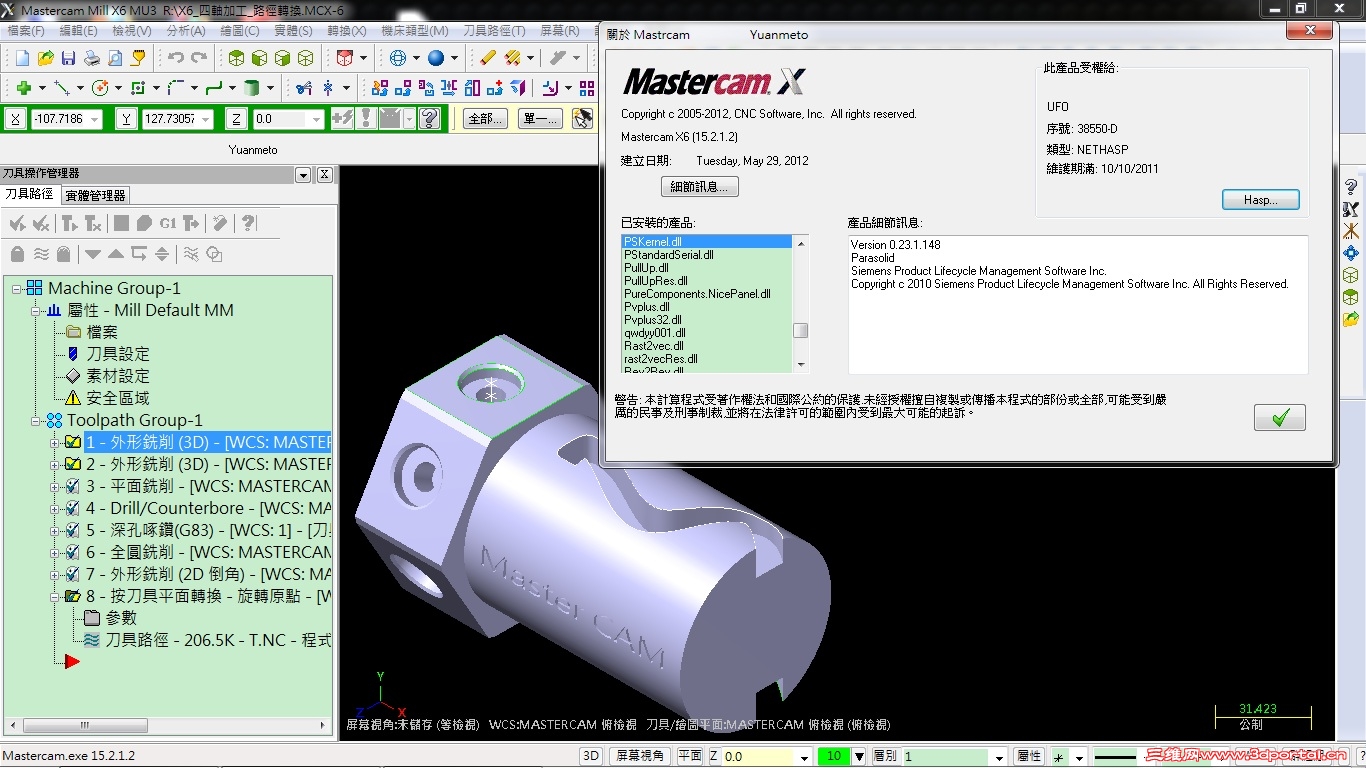Click the select-all-operations checkmark icon
The image size is (1366, 768).
click(17, 223)
